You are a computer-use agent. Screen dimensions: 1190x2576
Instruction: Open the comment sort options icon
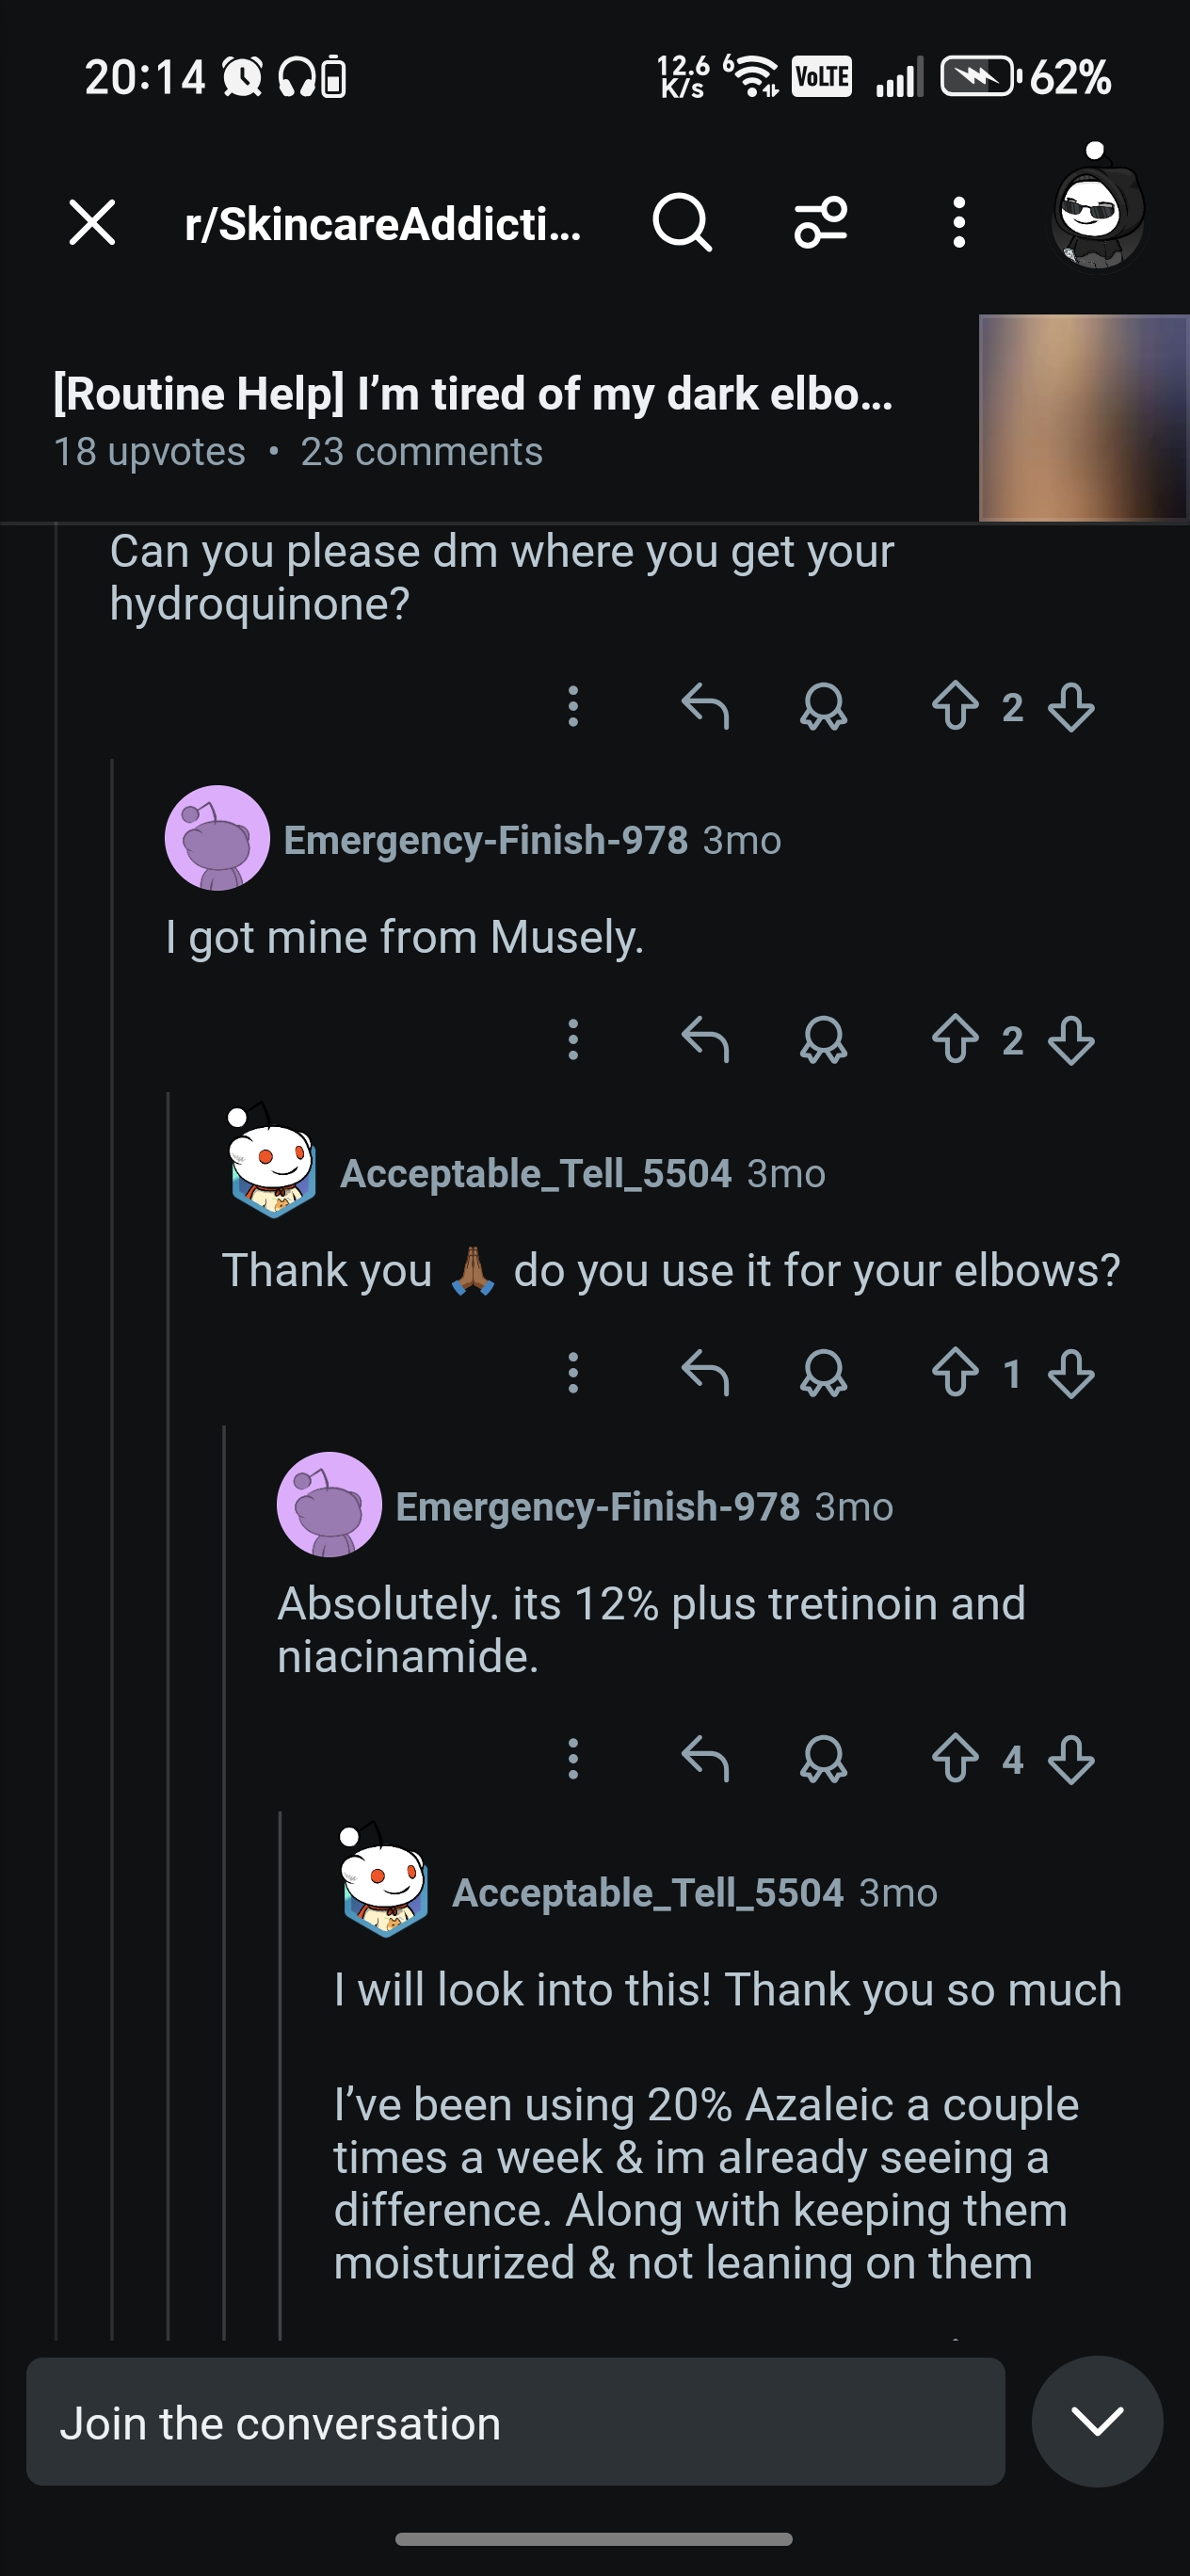[x=820, y=223]
